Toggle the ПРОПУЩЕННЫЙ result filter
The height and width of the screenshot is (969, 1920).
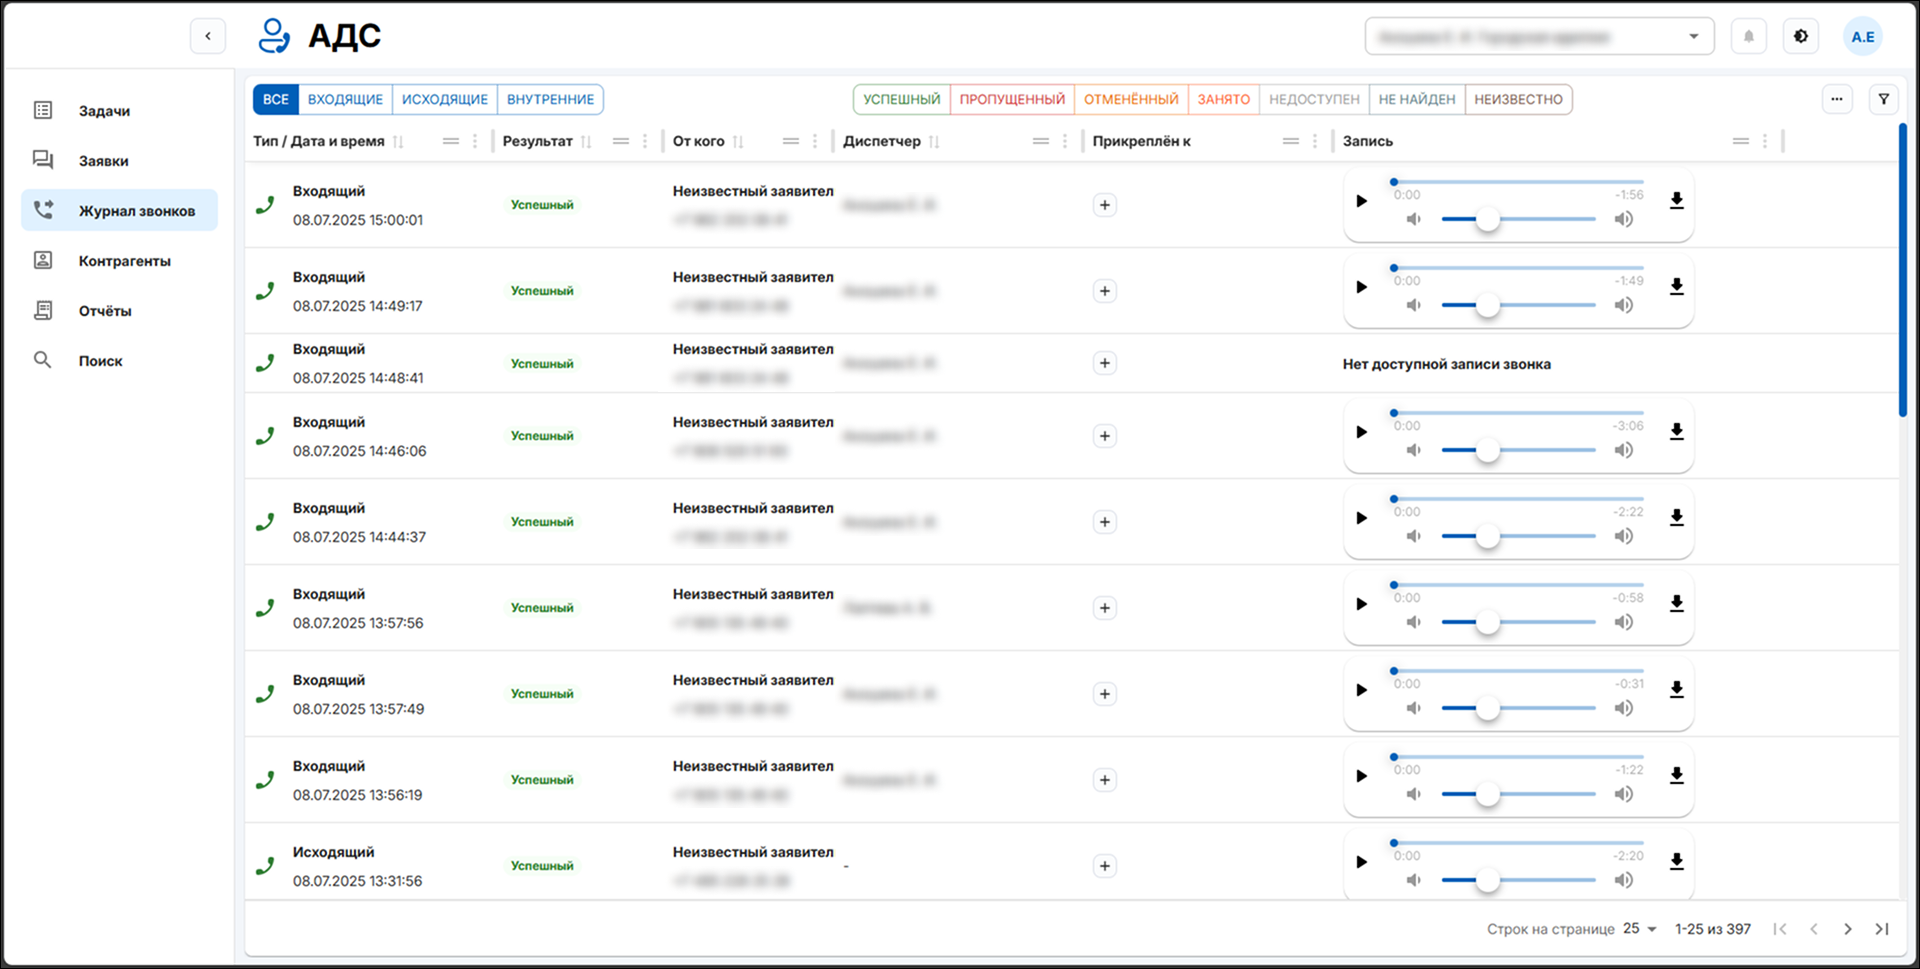[x=1011, y=99]
